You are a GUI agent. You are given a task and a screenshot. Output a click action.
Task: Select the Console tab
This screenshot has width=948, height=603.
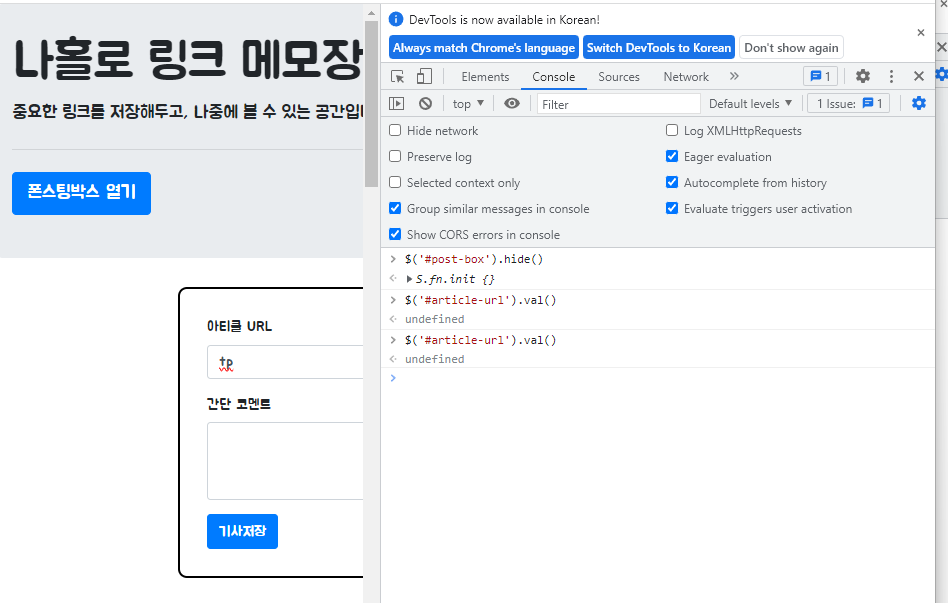553,77
